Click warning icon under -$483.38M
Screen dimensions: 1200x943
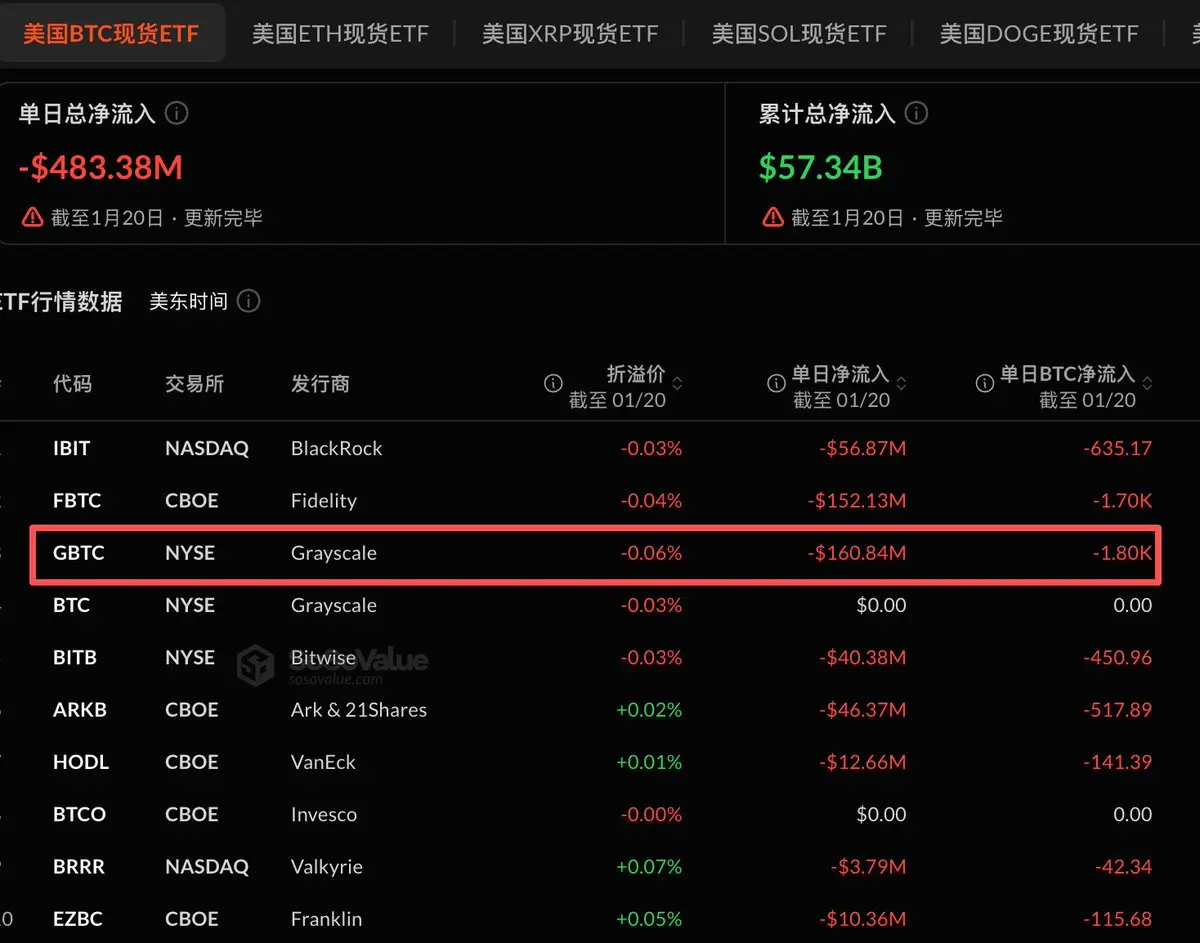pos(32,217)
